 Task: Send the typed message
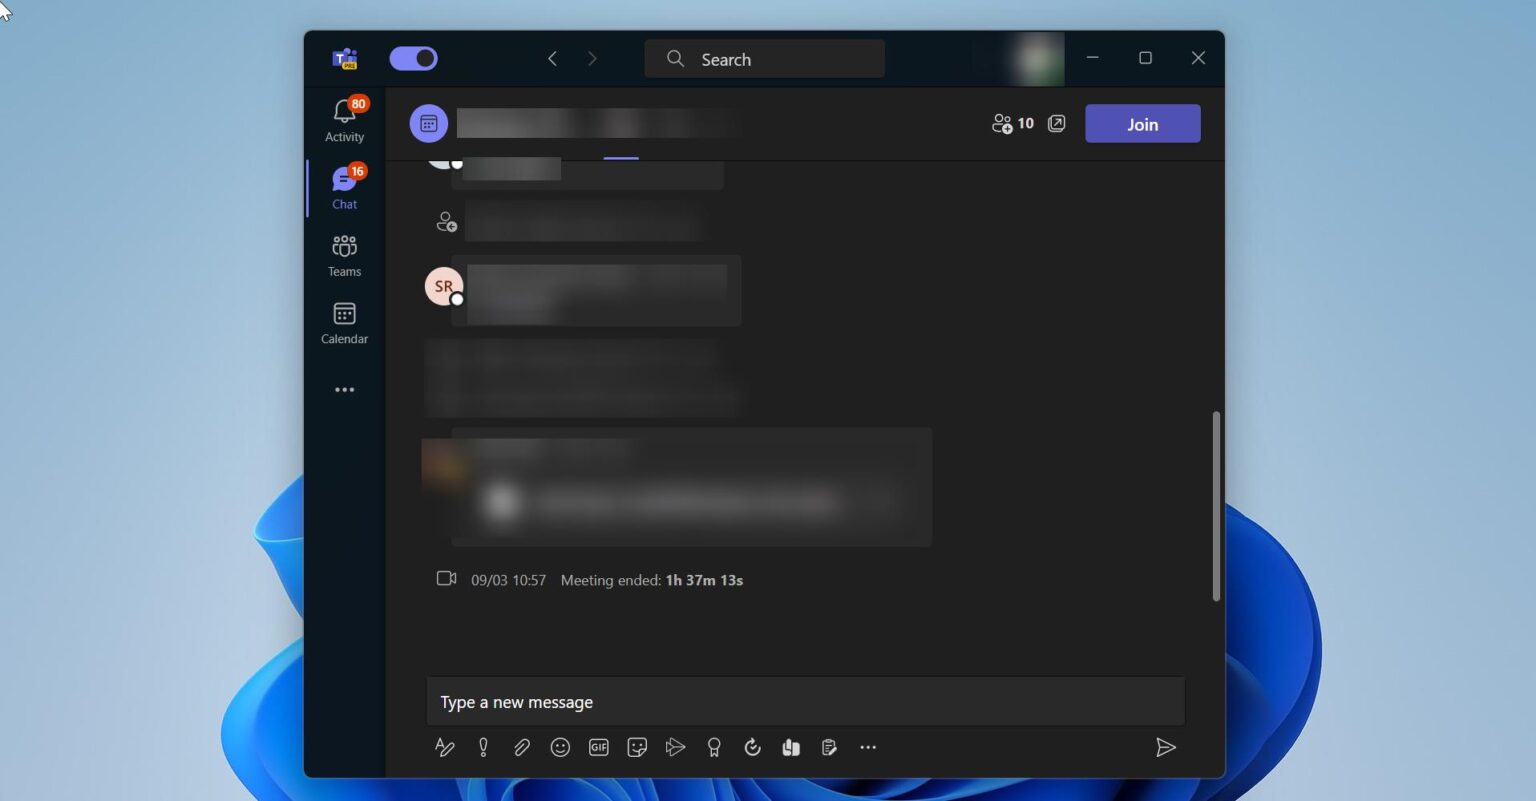point(1166,747)
